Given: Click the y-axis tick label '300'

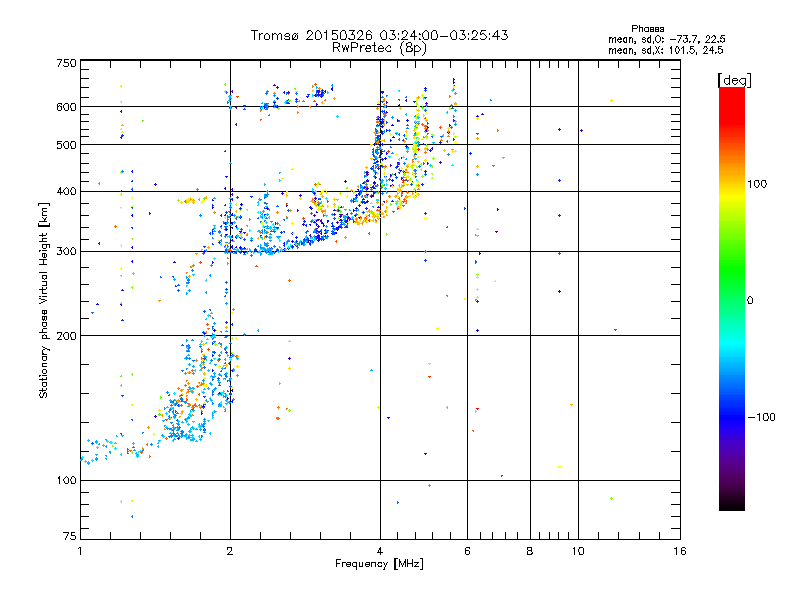Looking at the screenshot, I should pyautogui.click(x=66, y=251).
